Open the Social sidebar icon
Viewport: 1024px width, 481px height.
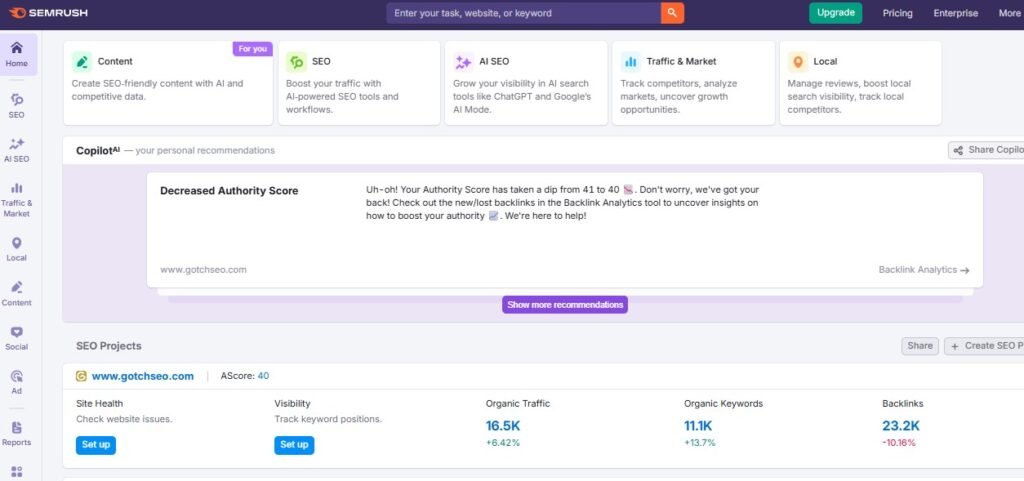17,332
